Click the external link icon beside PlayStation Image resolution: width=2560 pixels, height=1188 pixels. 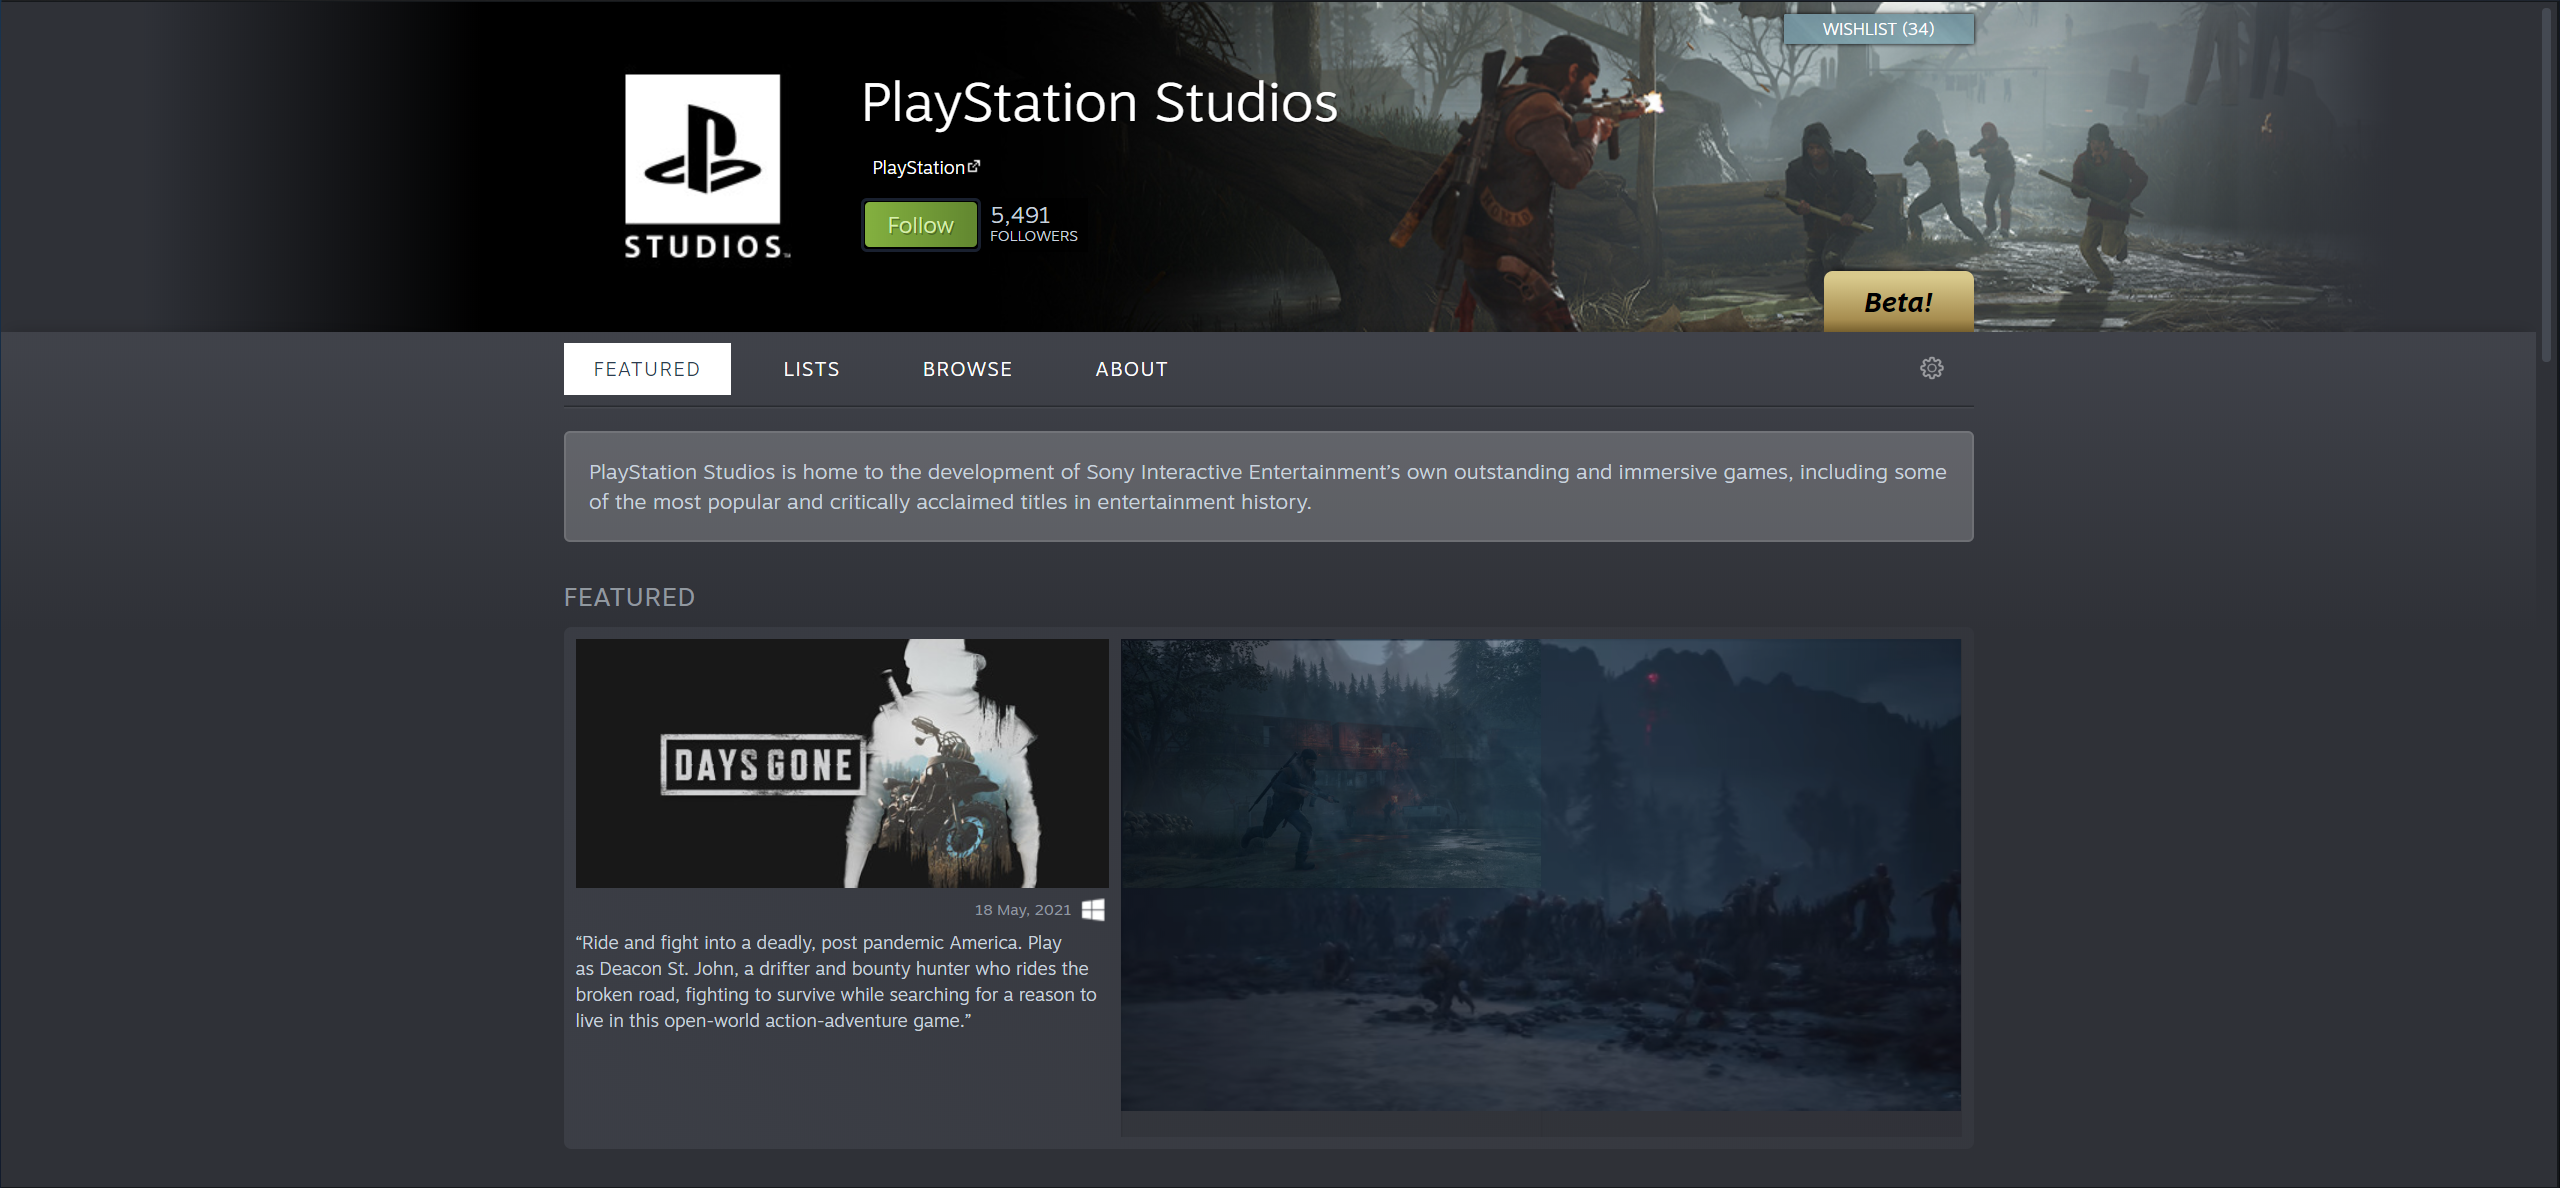[974, 166]
